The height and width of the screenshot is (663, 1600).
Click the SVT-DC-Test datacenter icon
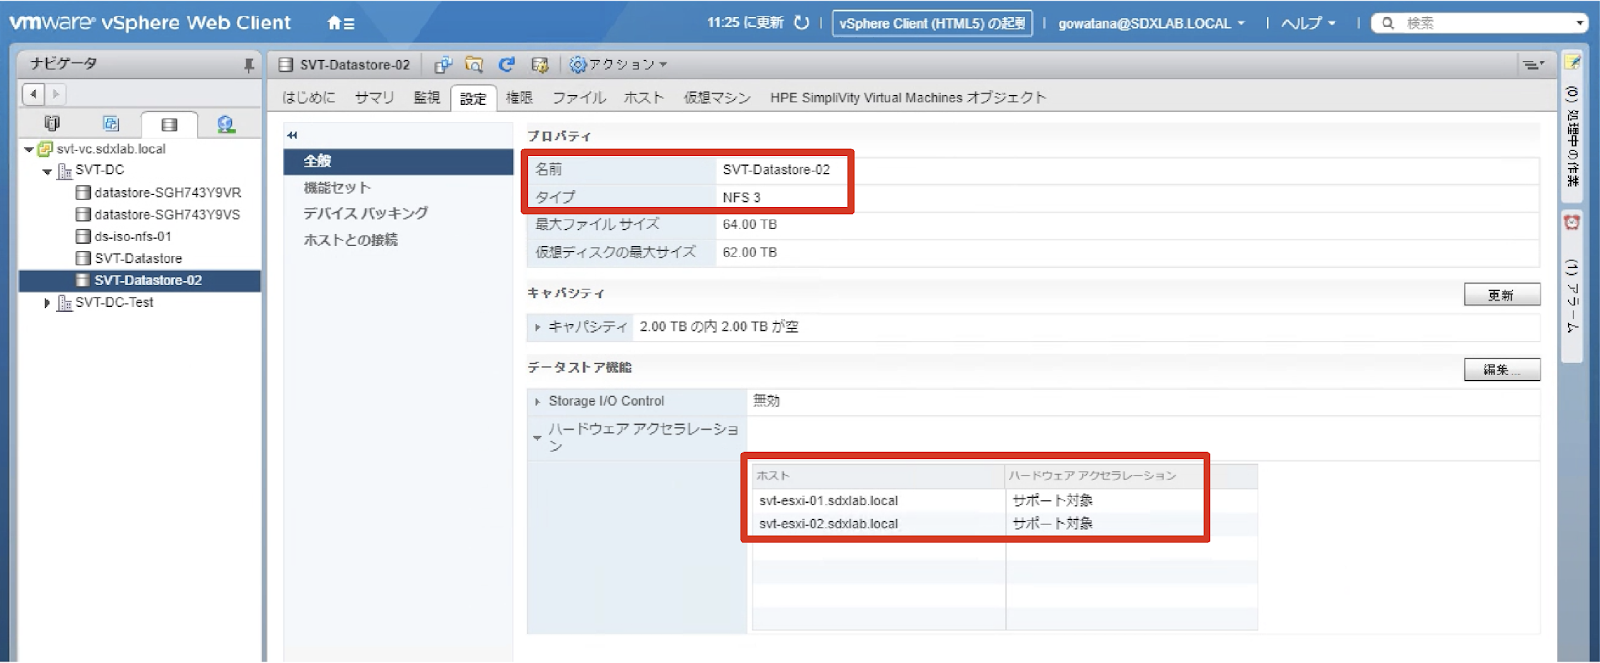[x=64, y=303]
